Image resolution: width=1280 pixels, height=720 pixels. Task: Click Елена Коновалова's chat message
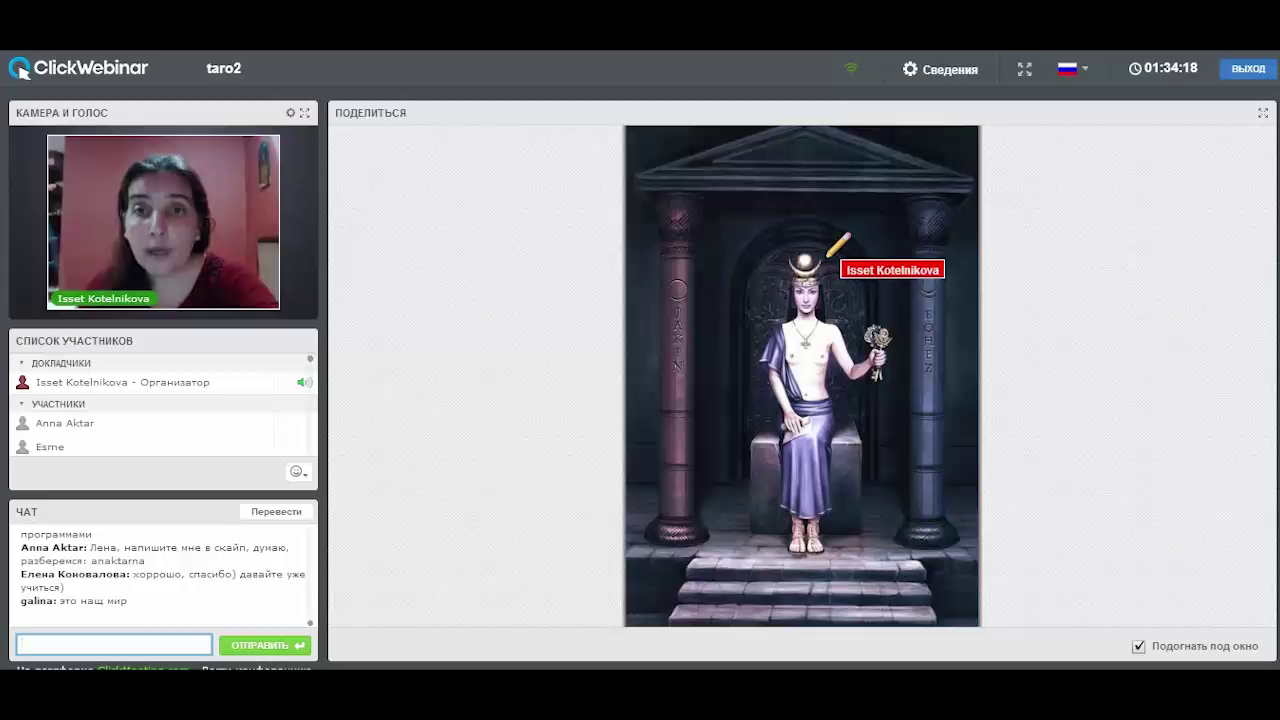pyautogui.click(x=163, y=581)
